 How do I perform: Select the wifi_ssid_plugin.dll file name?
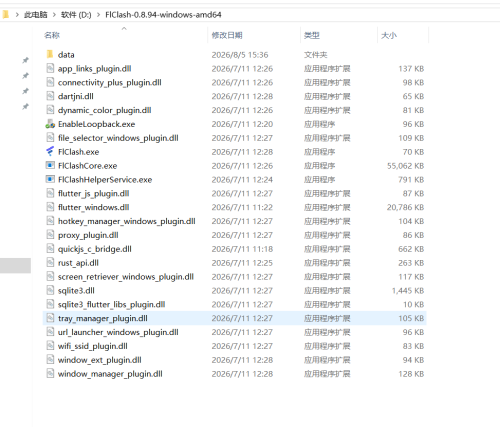[93, 346]
